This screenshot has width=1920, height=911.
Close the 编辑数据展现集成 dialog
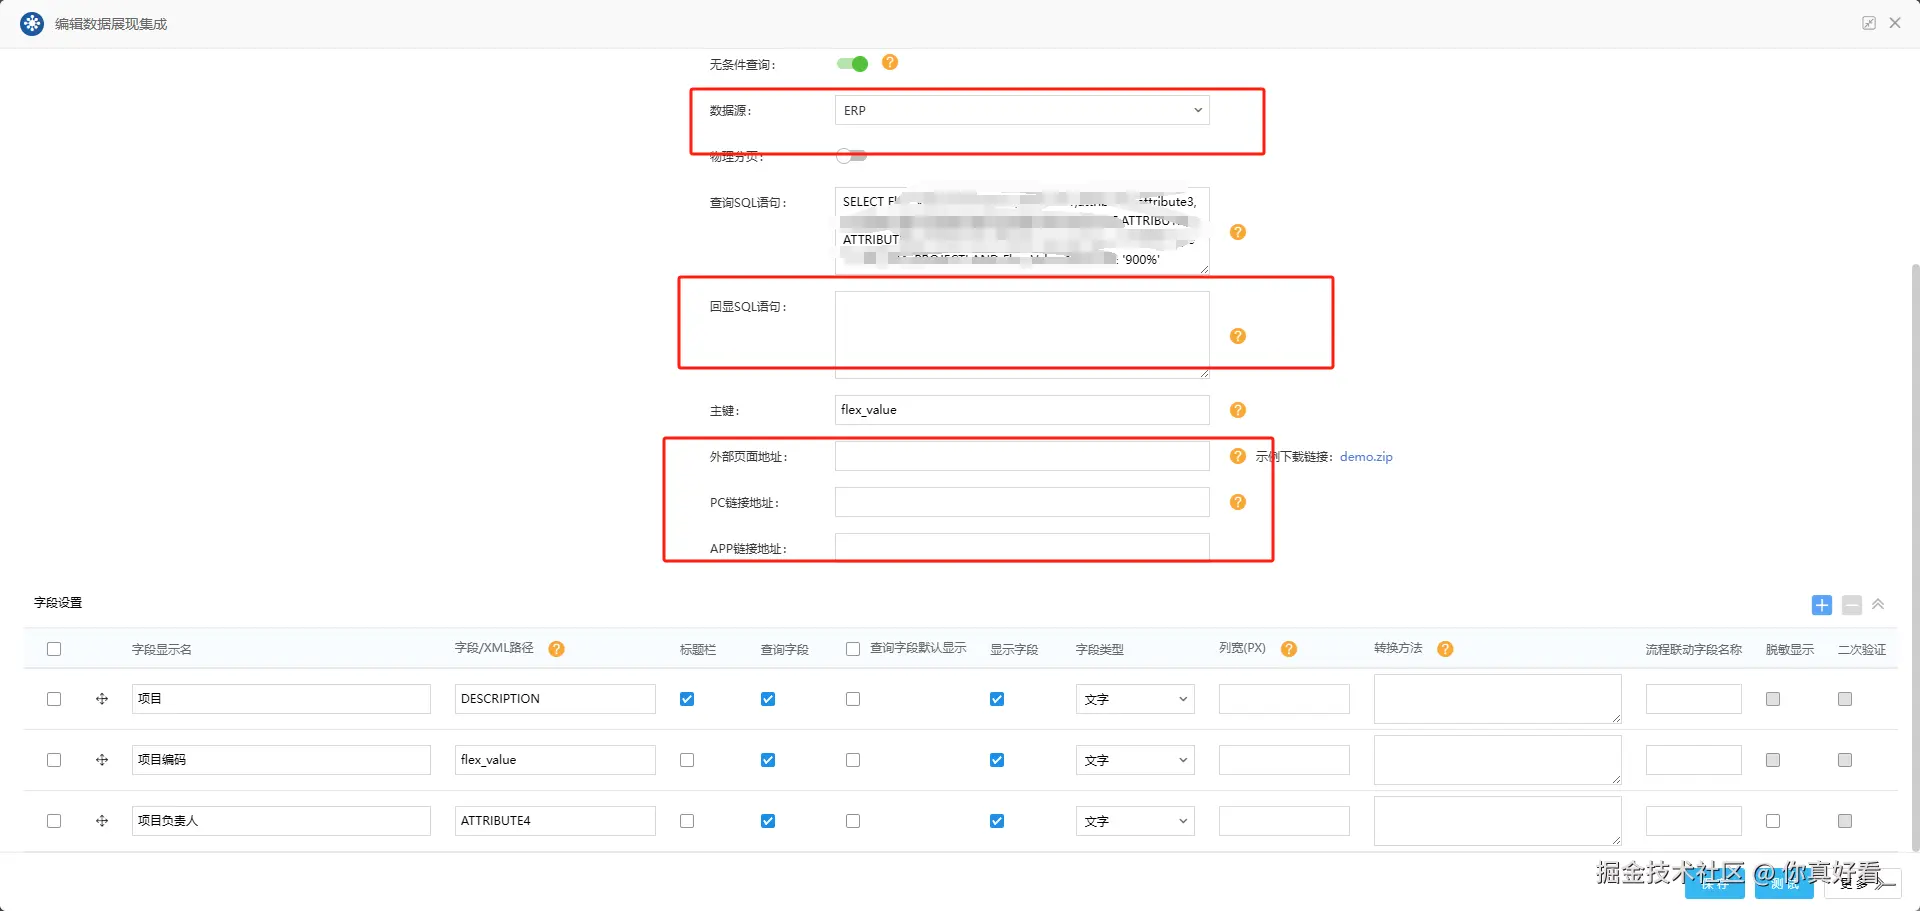tap(1895, 23)
